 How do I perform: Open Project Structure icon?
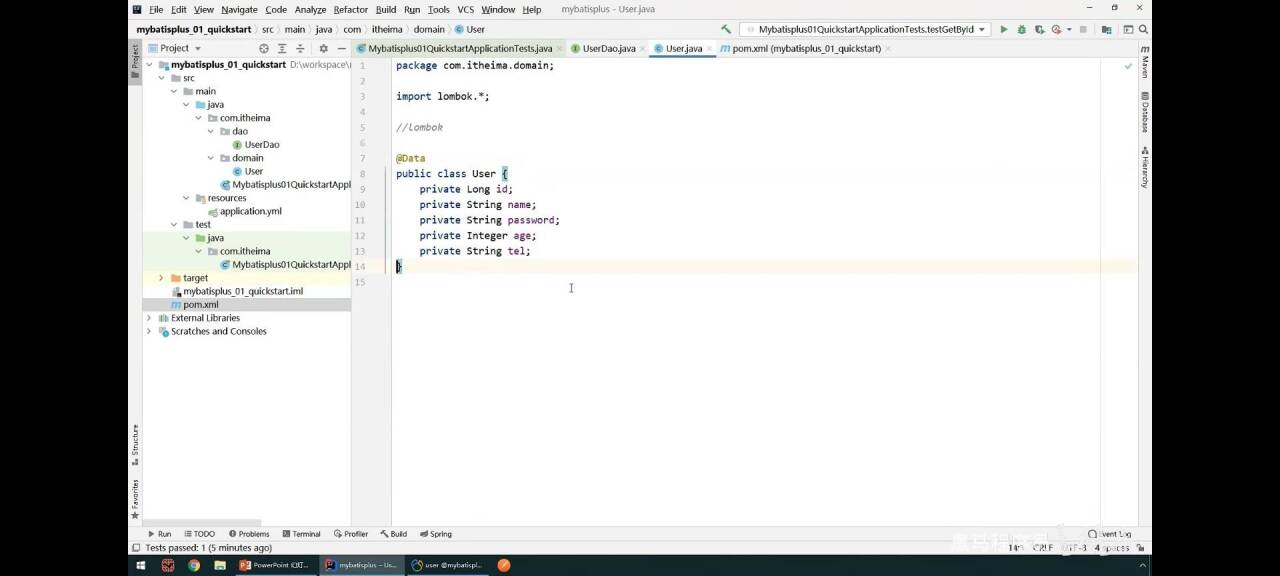(1106, 30)
